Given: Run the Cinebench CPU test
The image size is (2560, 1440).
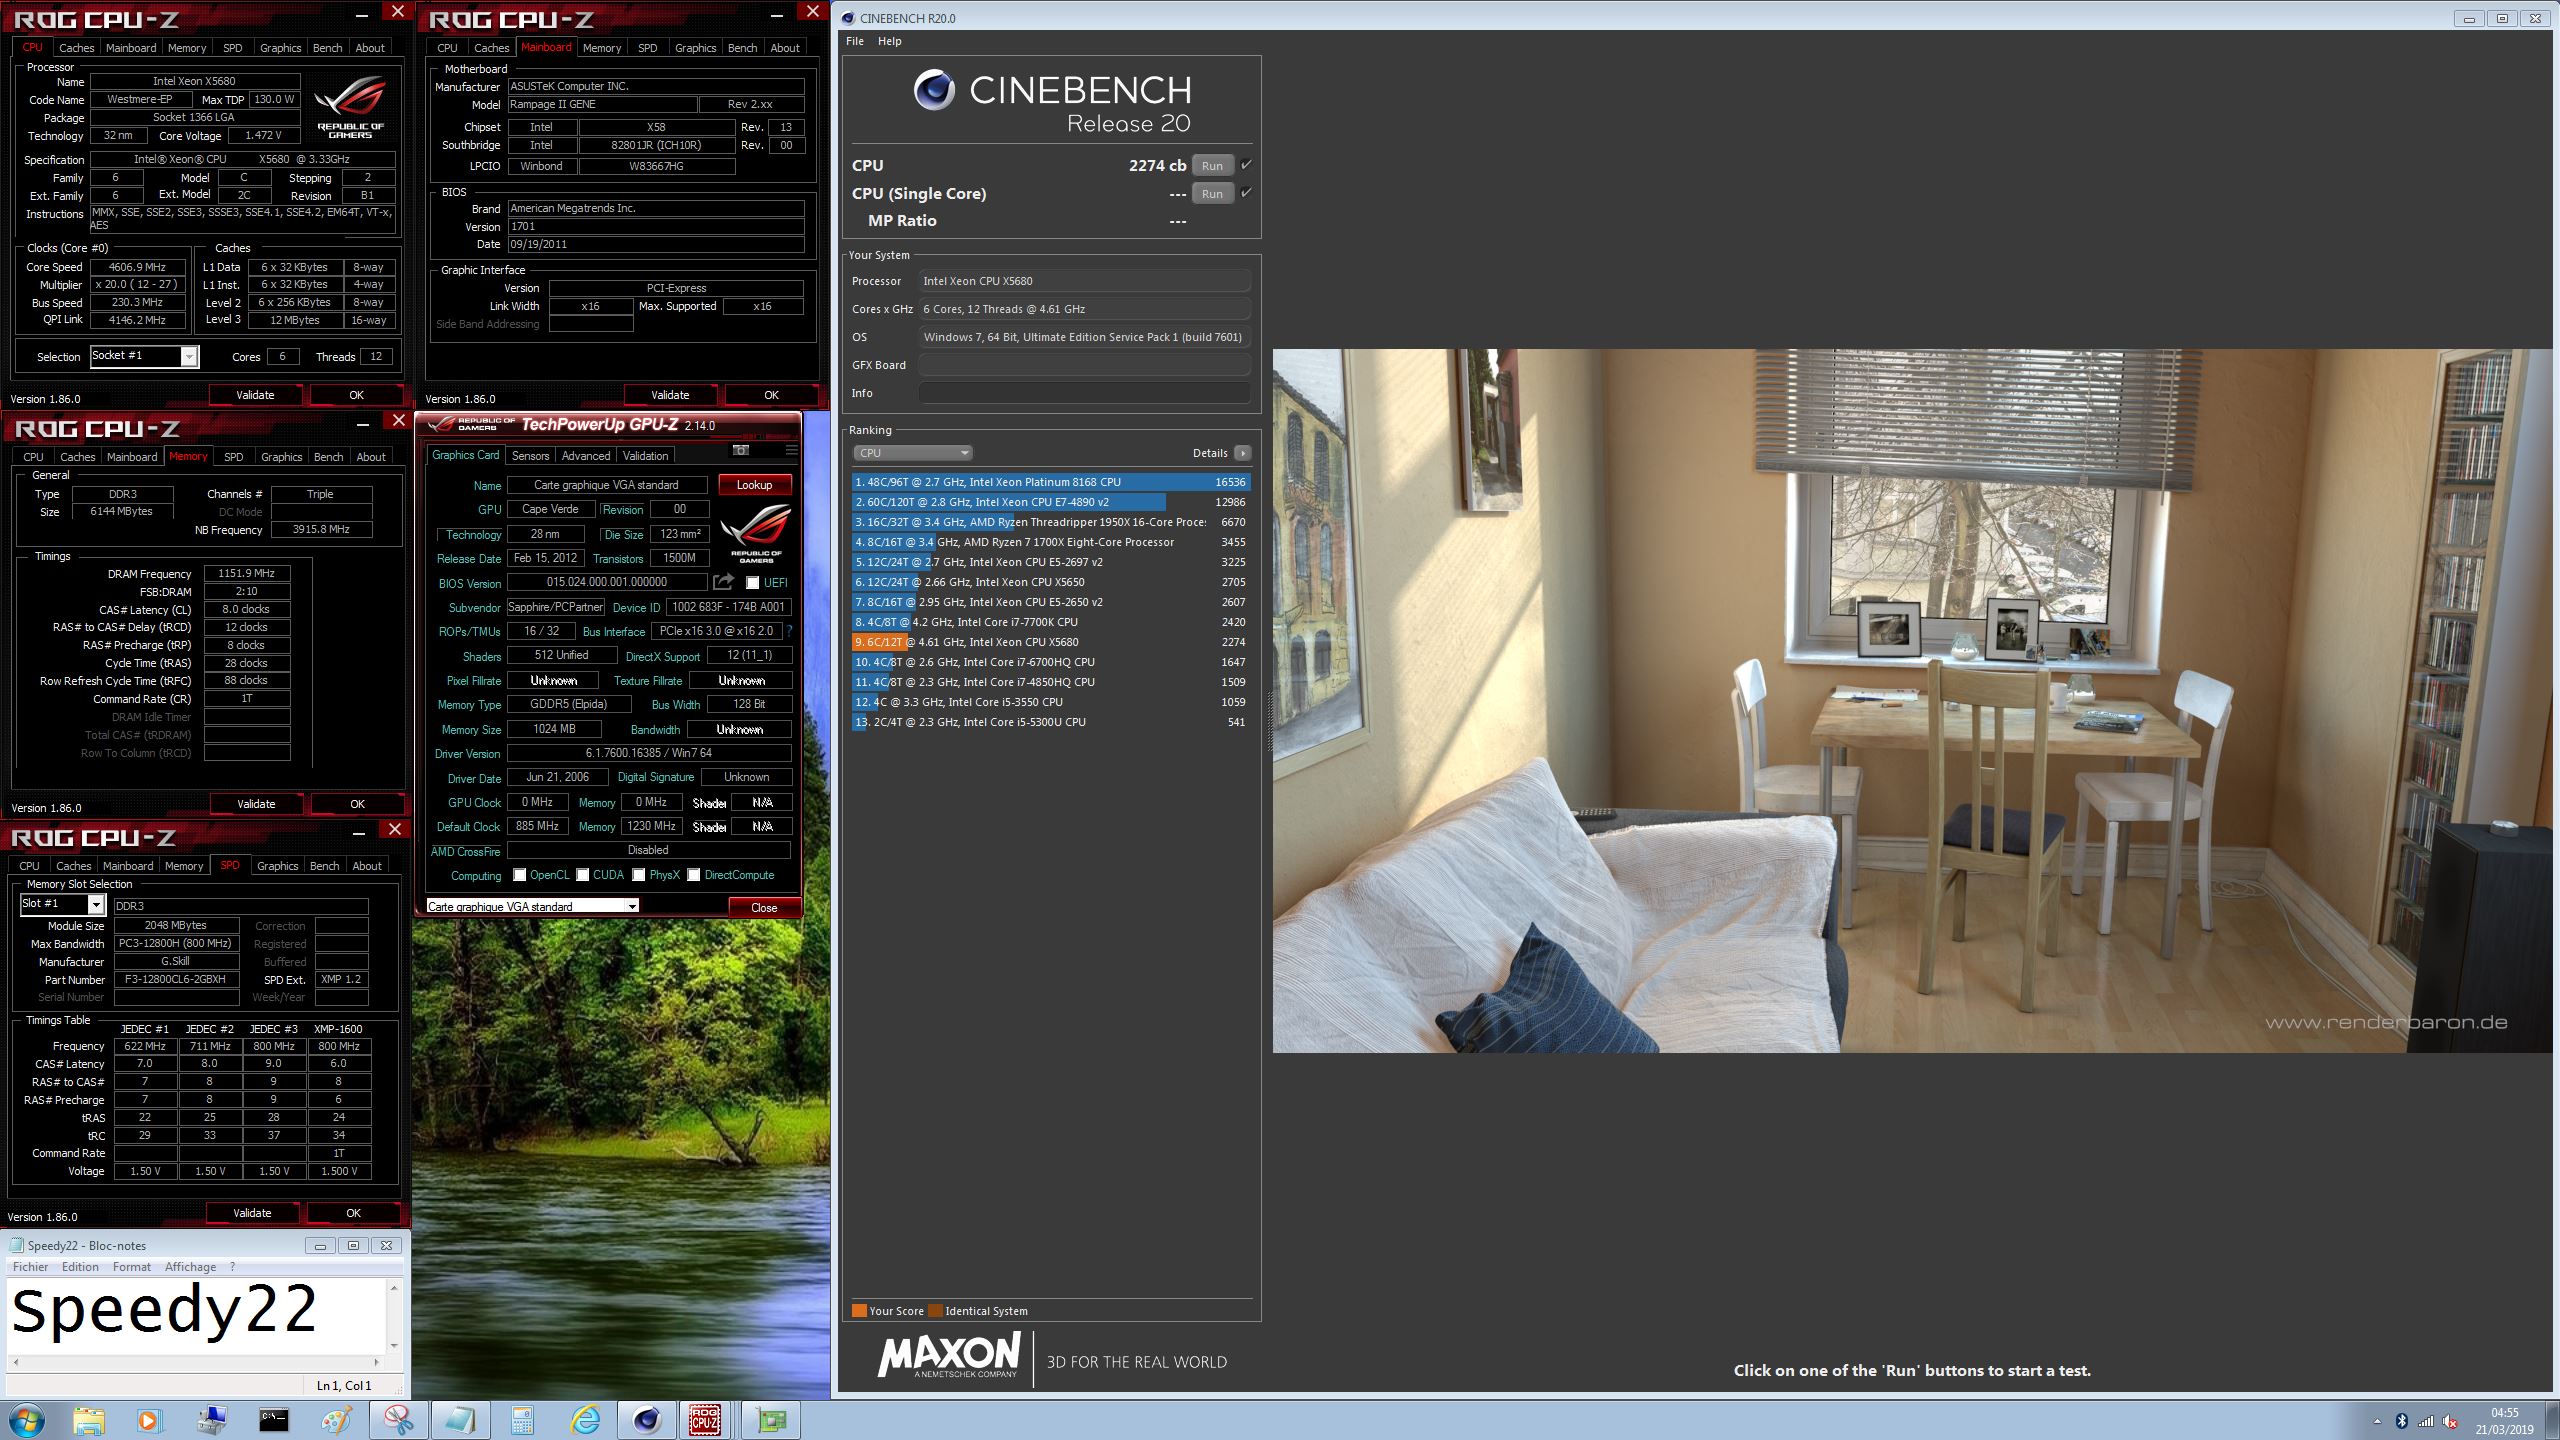Looking at the screenshot, I should click(1212, 166).
